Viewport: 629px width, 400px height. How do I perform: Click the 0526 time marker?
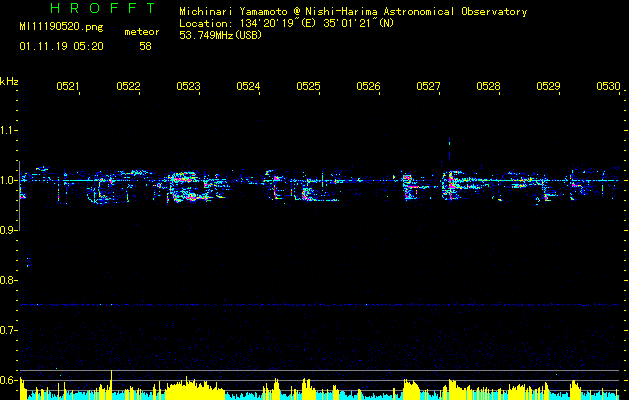[368, 86]
